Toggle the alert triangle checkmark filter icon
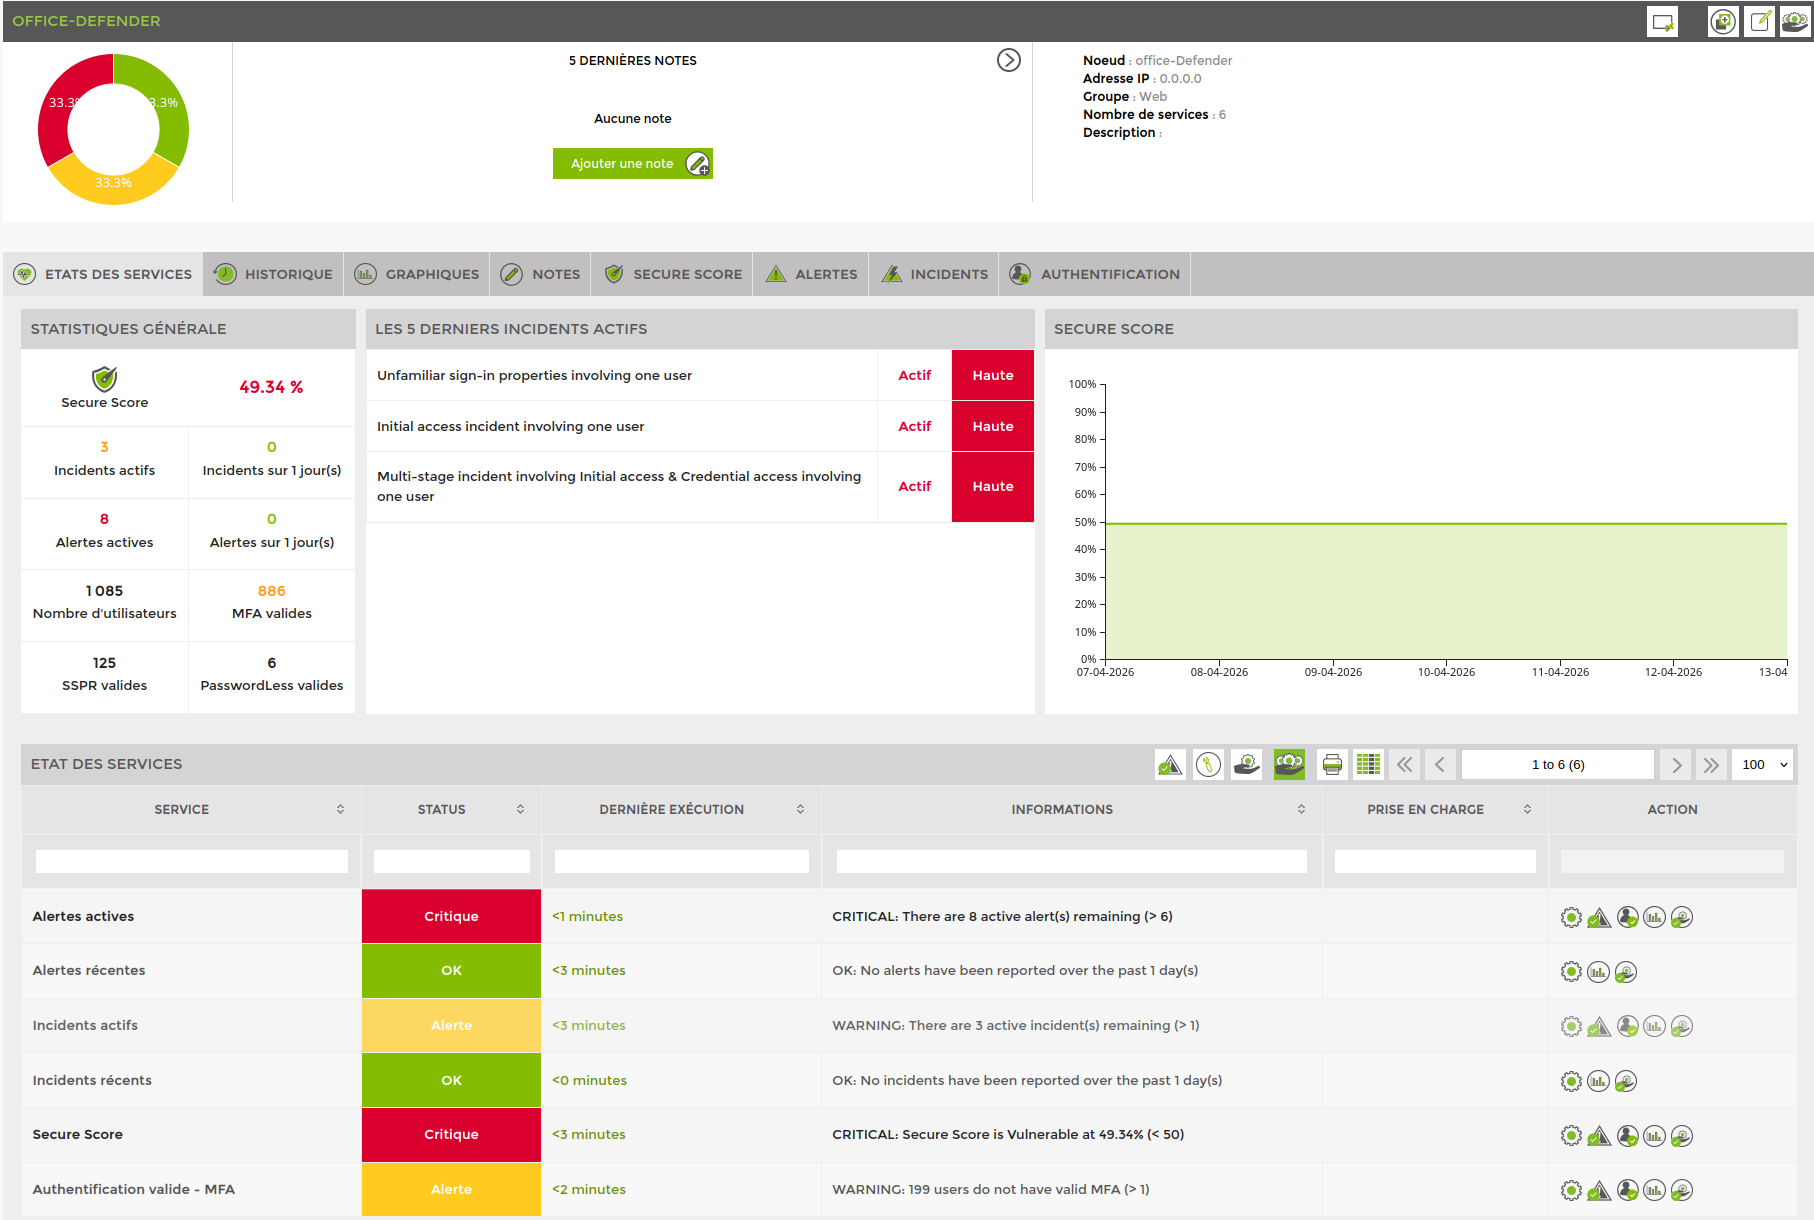Viewport: 1814px width, 1220px height. point(1170,765)
